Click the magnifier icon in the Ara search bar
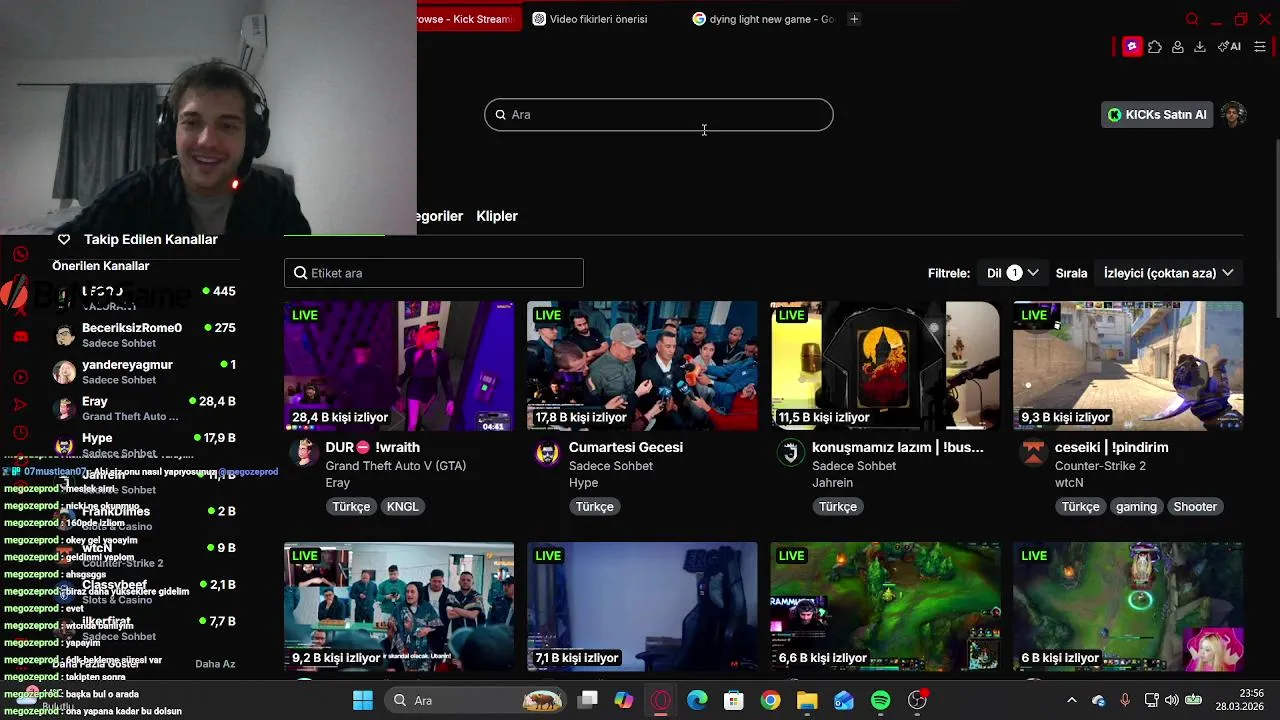The image size is (1280, 720). click(x=501, y=115)
